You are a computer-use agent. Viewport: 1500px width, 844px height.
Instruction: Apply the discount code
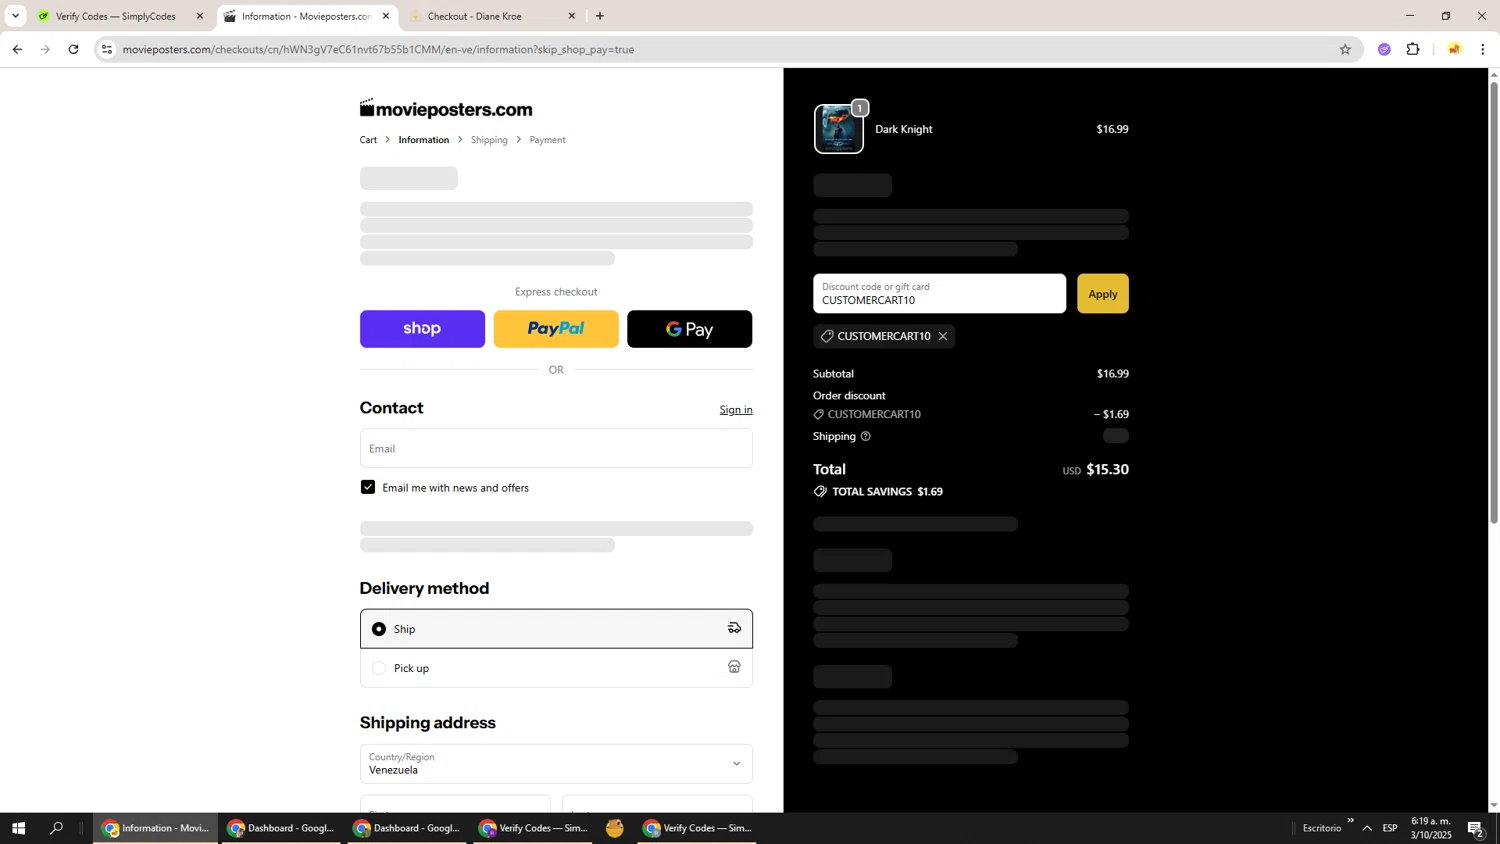(x=1103, y=294)
